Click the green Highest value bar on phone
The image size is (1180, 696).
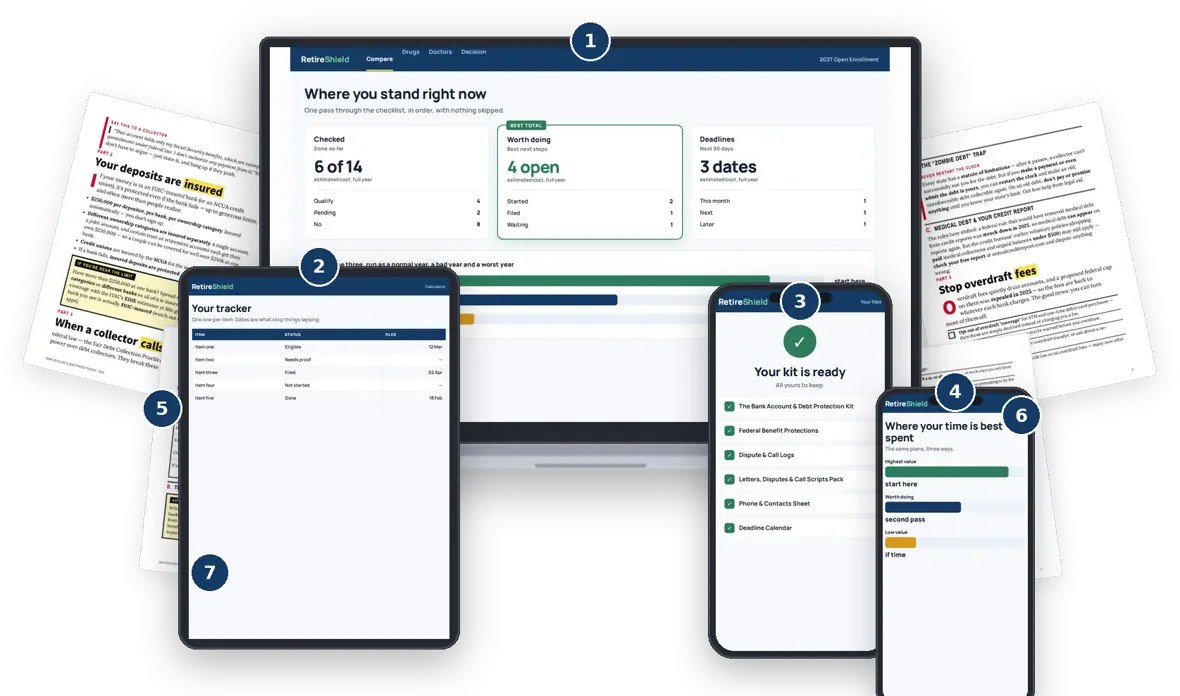(x=947, y=472)
